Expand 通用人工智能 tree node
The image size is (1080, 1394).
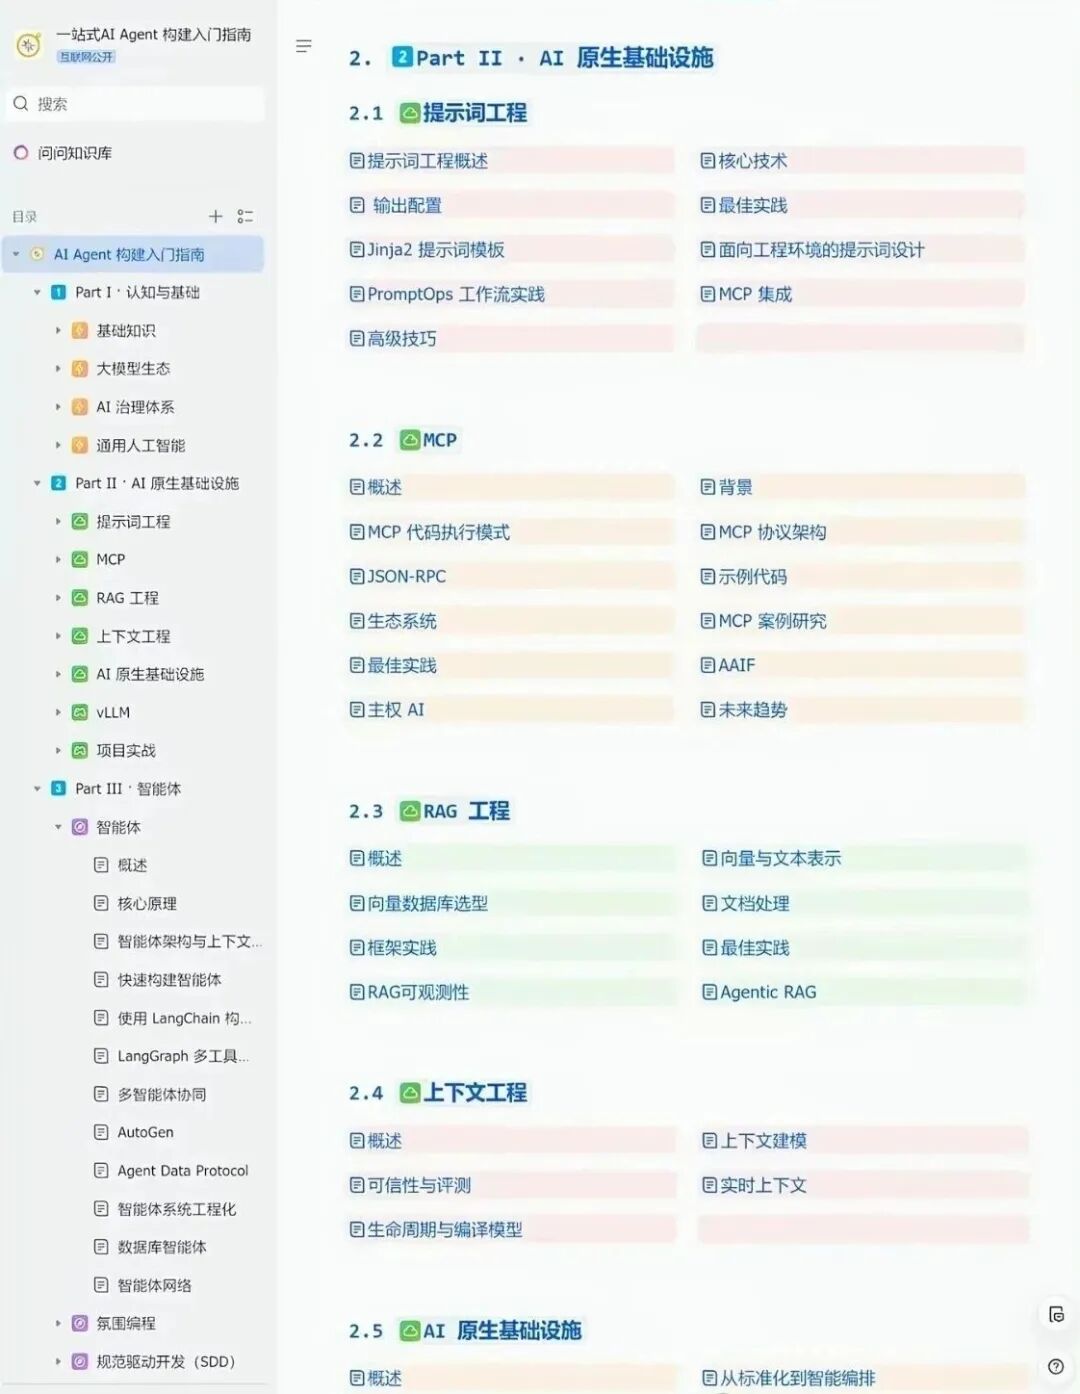coord(58,445)
